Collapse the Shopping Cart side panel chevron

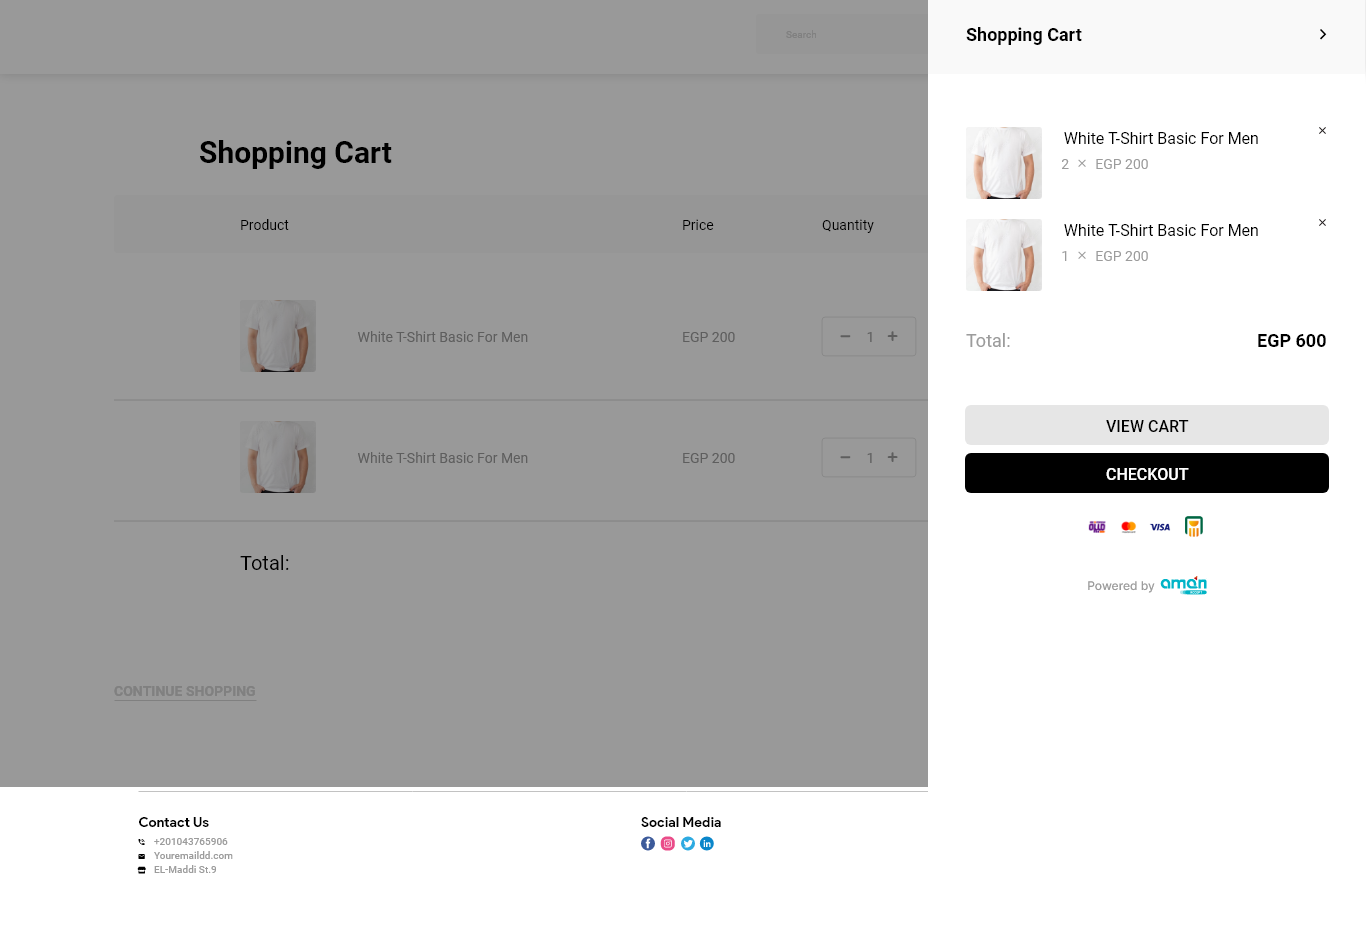[x=1322, y=35]
